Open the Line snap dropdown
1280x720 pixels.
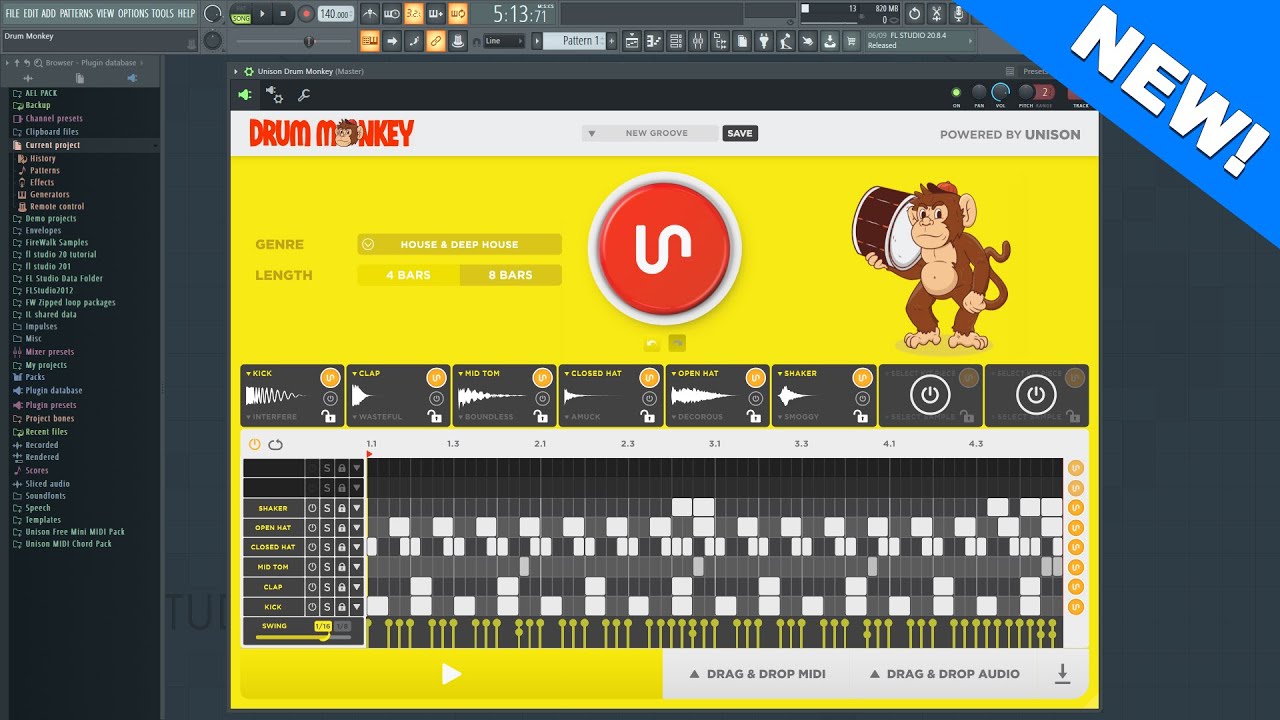click(x=503, y=41)
